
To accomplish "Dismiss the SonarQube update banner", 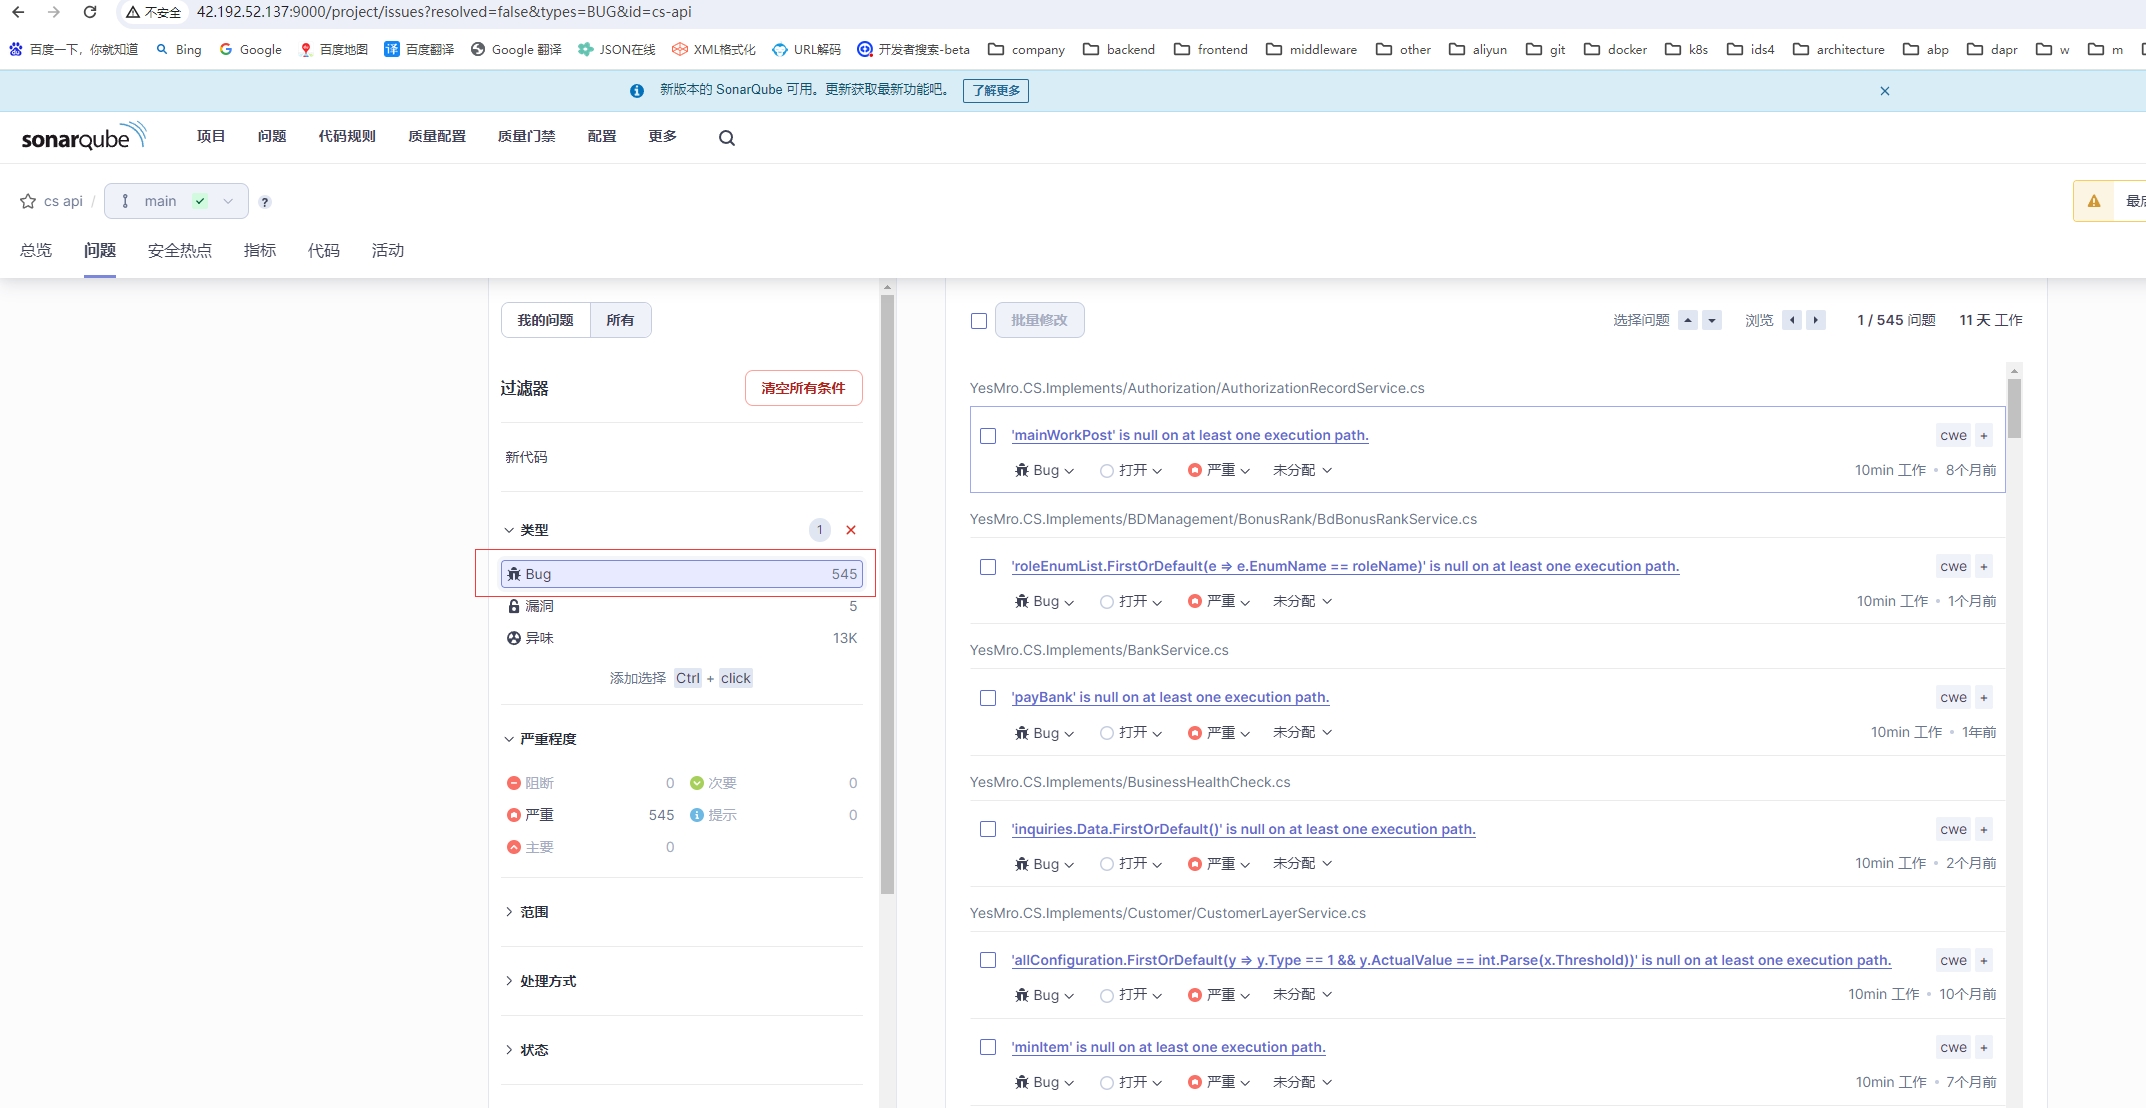I will click(x=1885, y=91).
